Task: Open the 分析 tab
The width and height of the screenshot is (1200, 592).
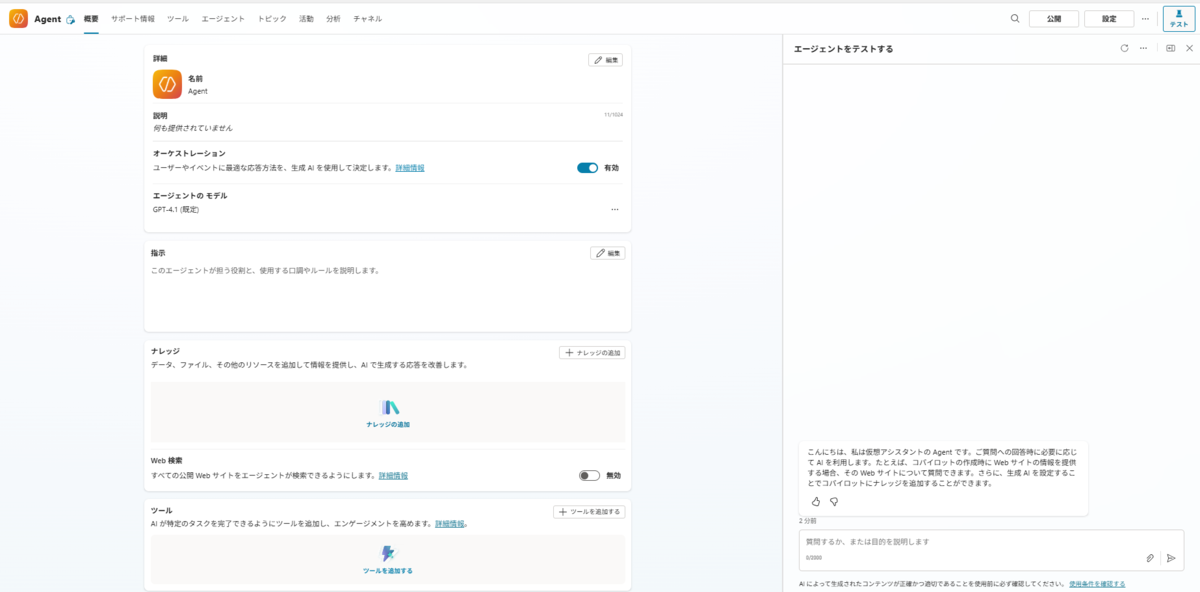Action: pos(333,19)
